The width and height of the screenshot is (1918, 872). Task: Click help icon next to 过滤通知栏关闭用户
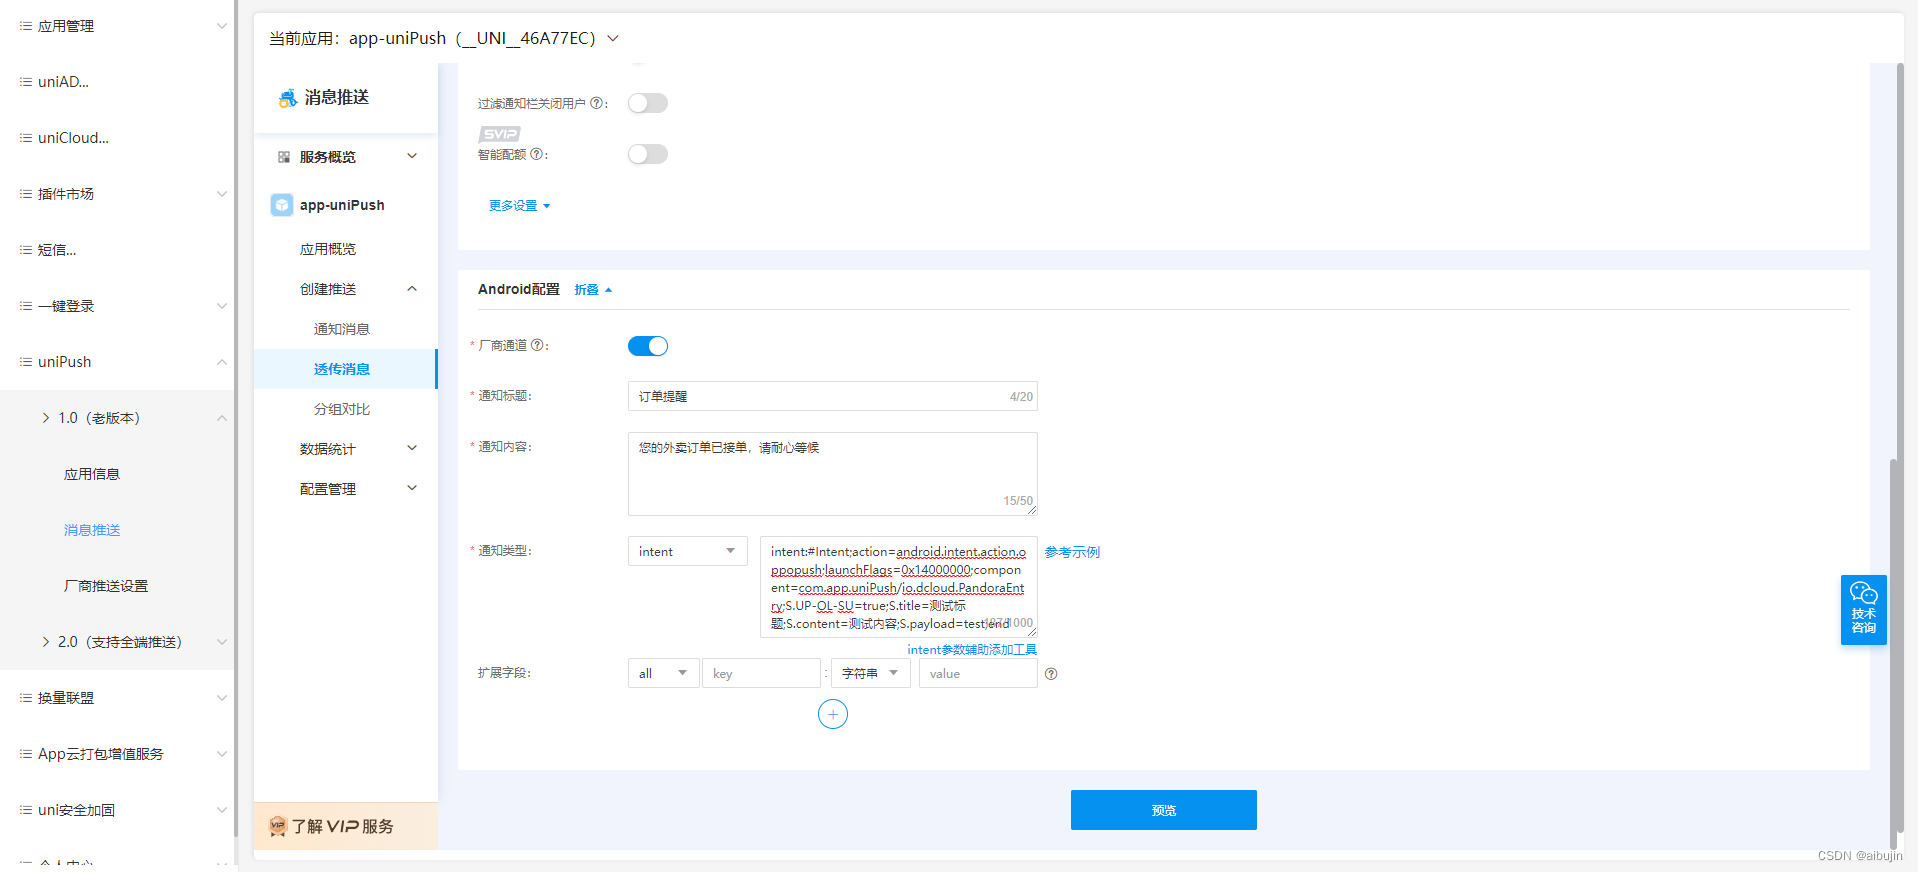coord(597,103)
